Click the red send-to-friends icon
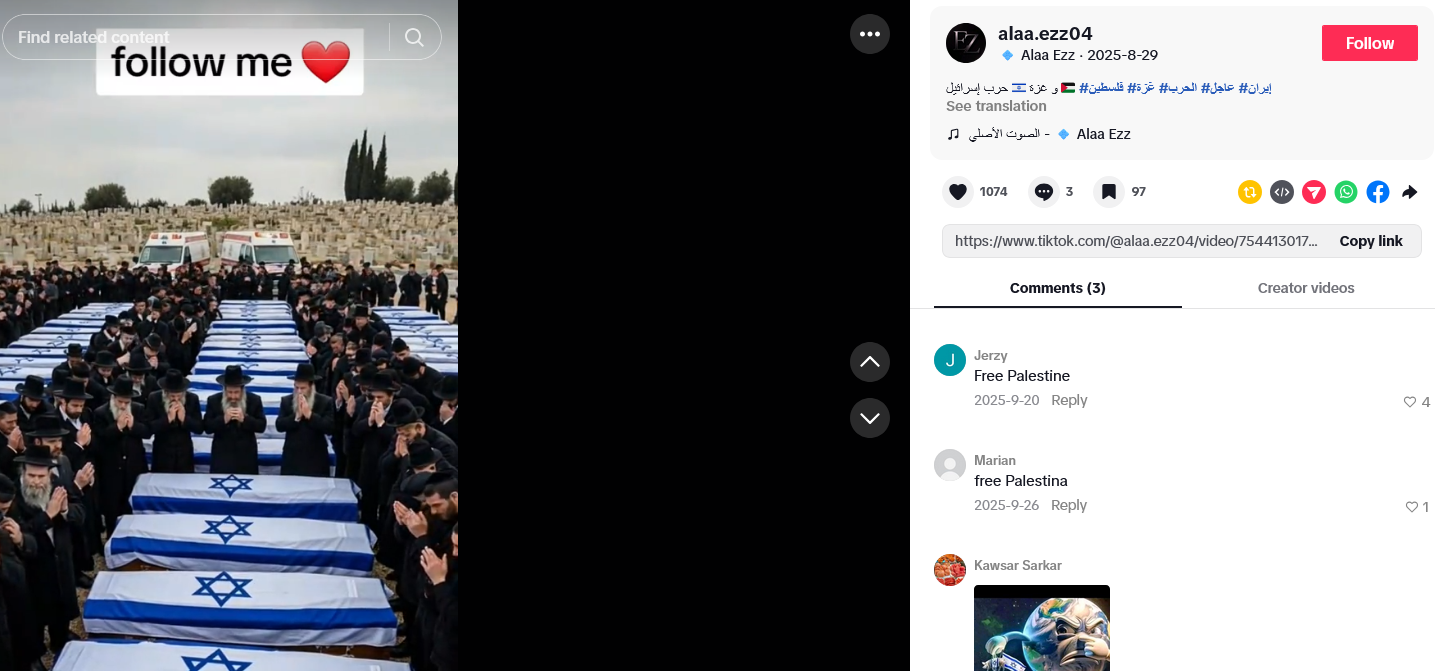 tap(1314, 192)
